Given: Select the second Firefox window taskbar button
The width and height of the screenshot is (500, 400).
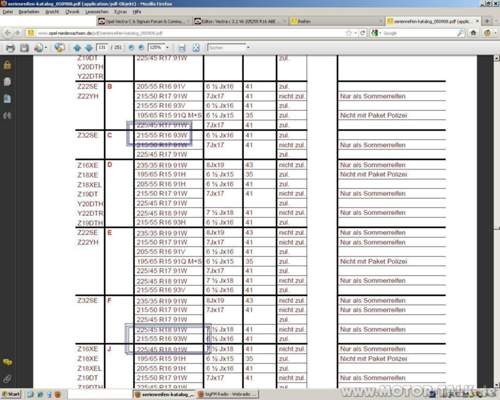Looking at the screenshot, I should [227, 394].
